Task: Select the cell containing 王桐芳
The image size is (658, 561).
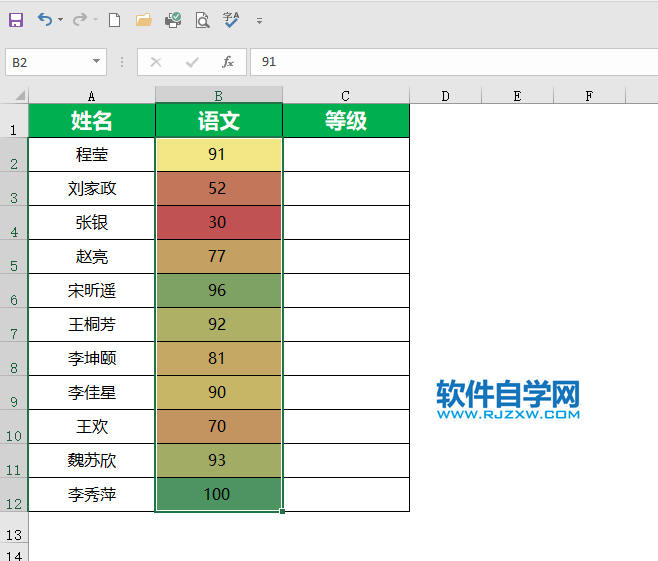Action: pos(91,324)
